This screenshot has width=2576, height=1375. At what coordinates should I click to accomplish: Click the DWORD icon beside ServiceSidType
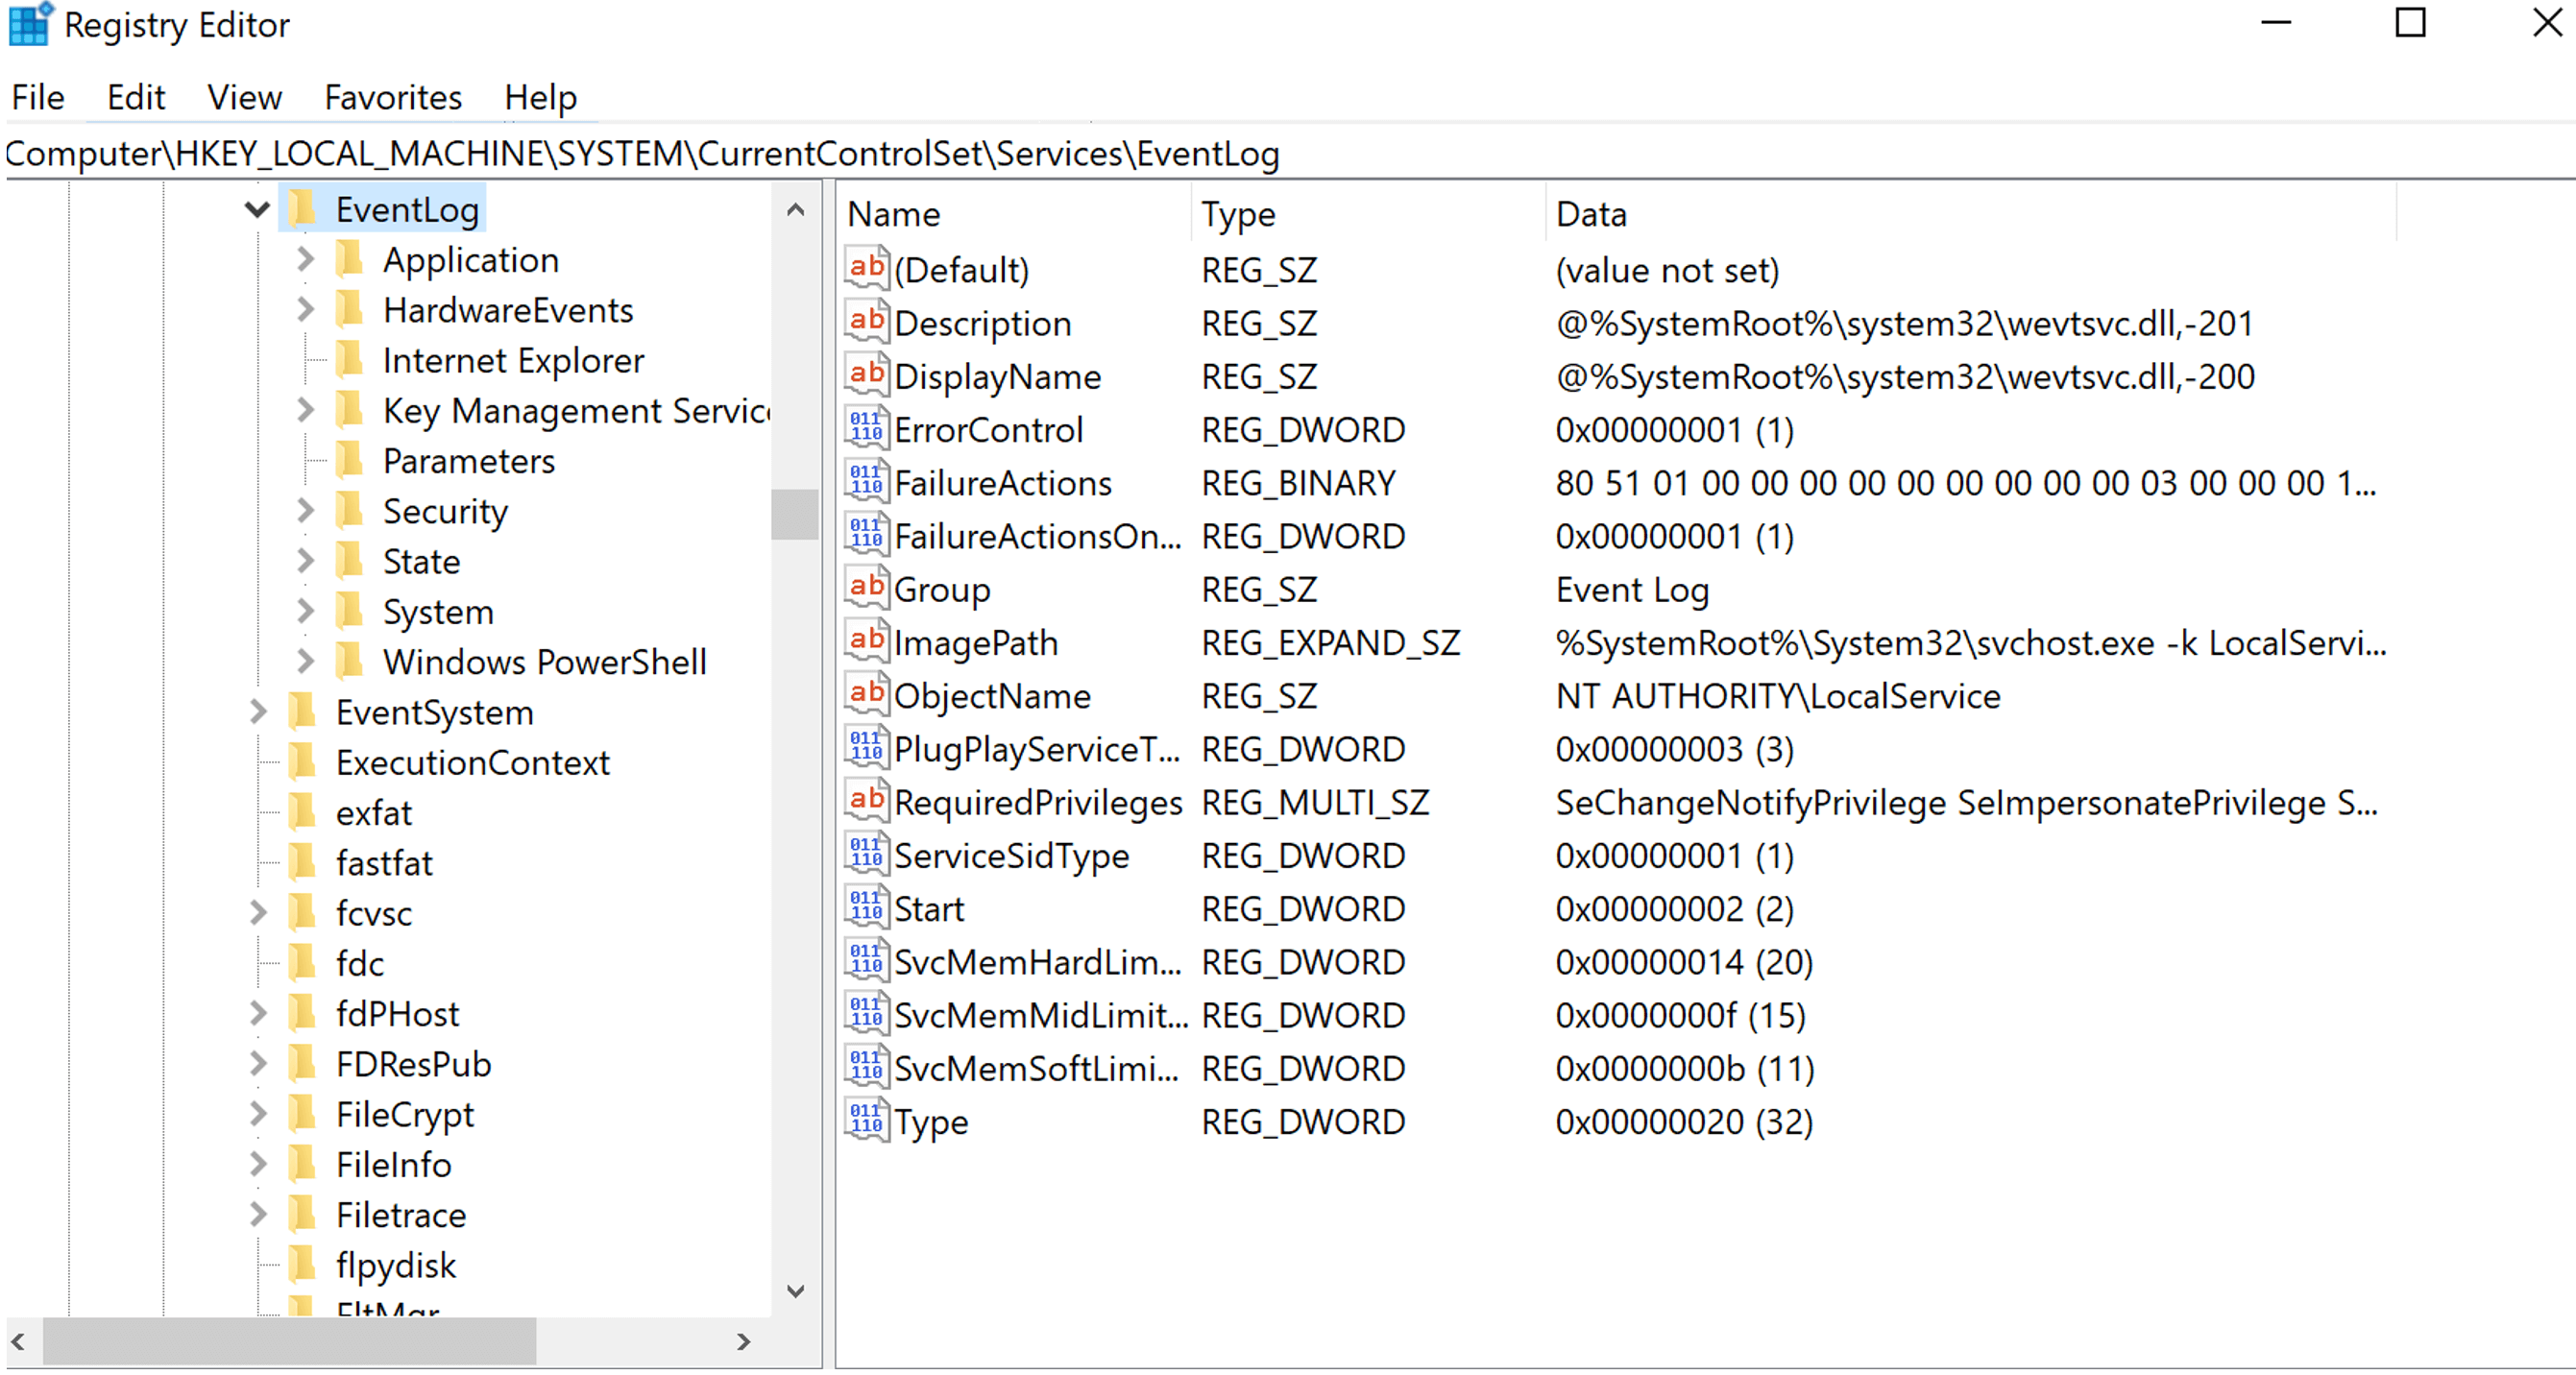pyautogui.click(x=866, y=854)
